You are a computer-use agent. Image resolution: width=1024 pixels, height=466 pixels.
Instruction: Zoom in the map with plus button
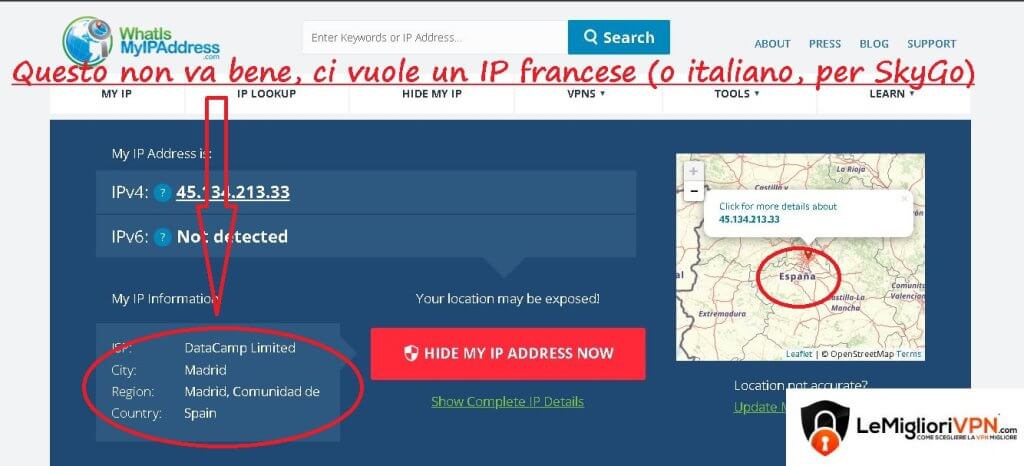pyautogui.click(x=694, y=172)
